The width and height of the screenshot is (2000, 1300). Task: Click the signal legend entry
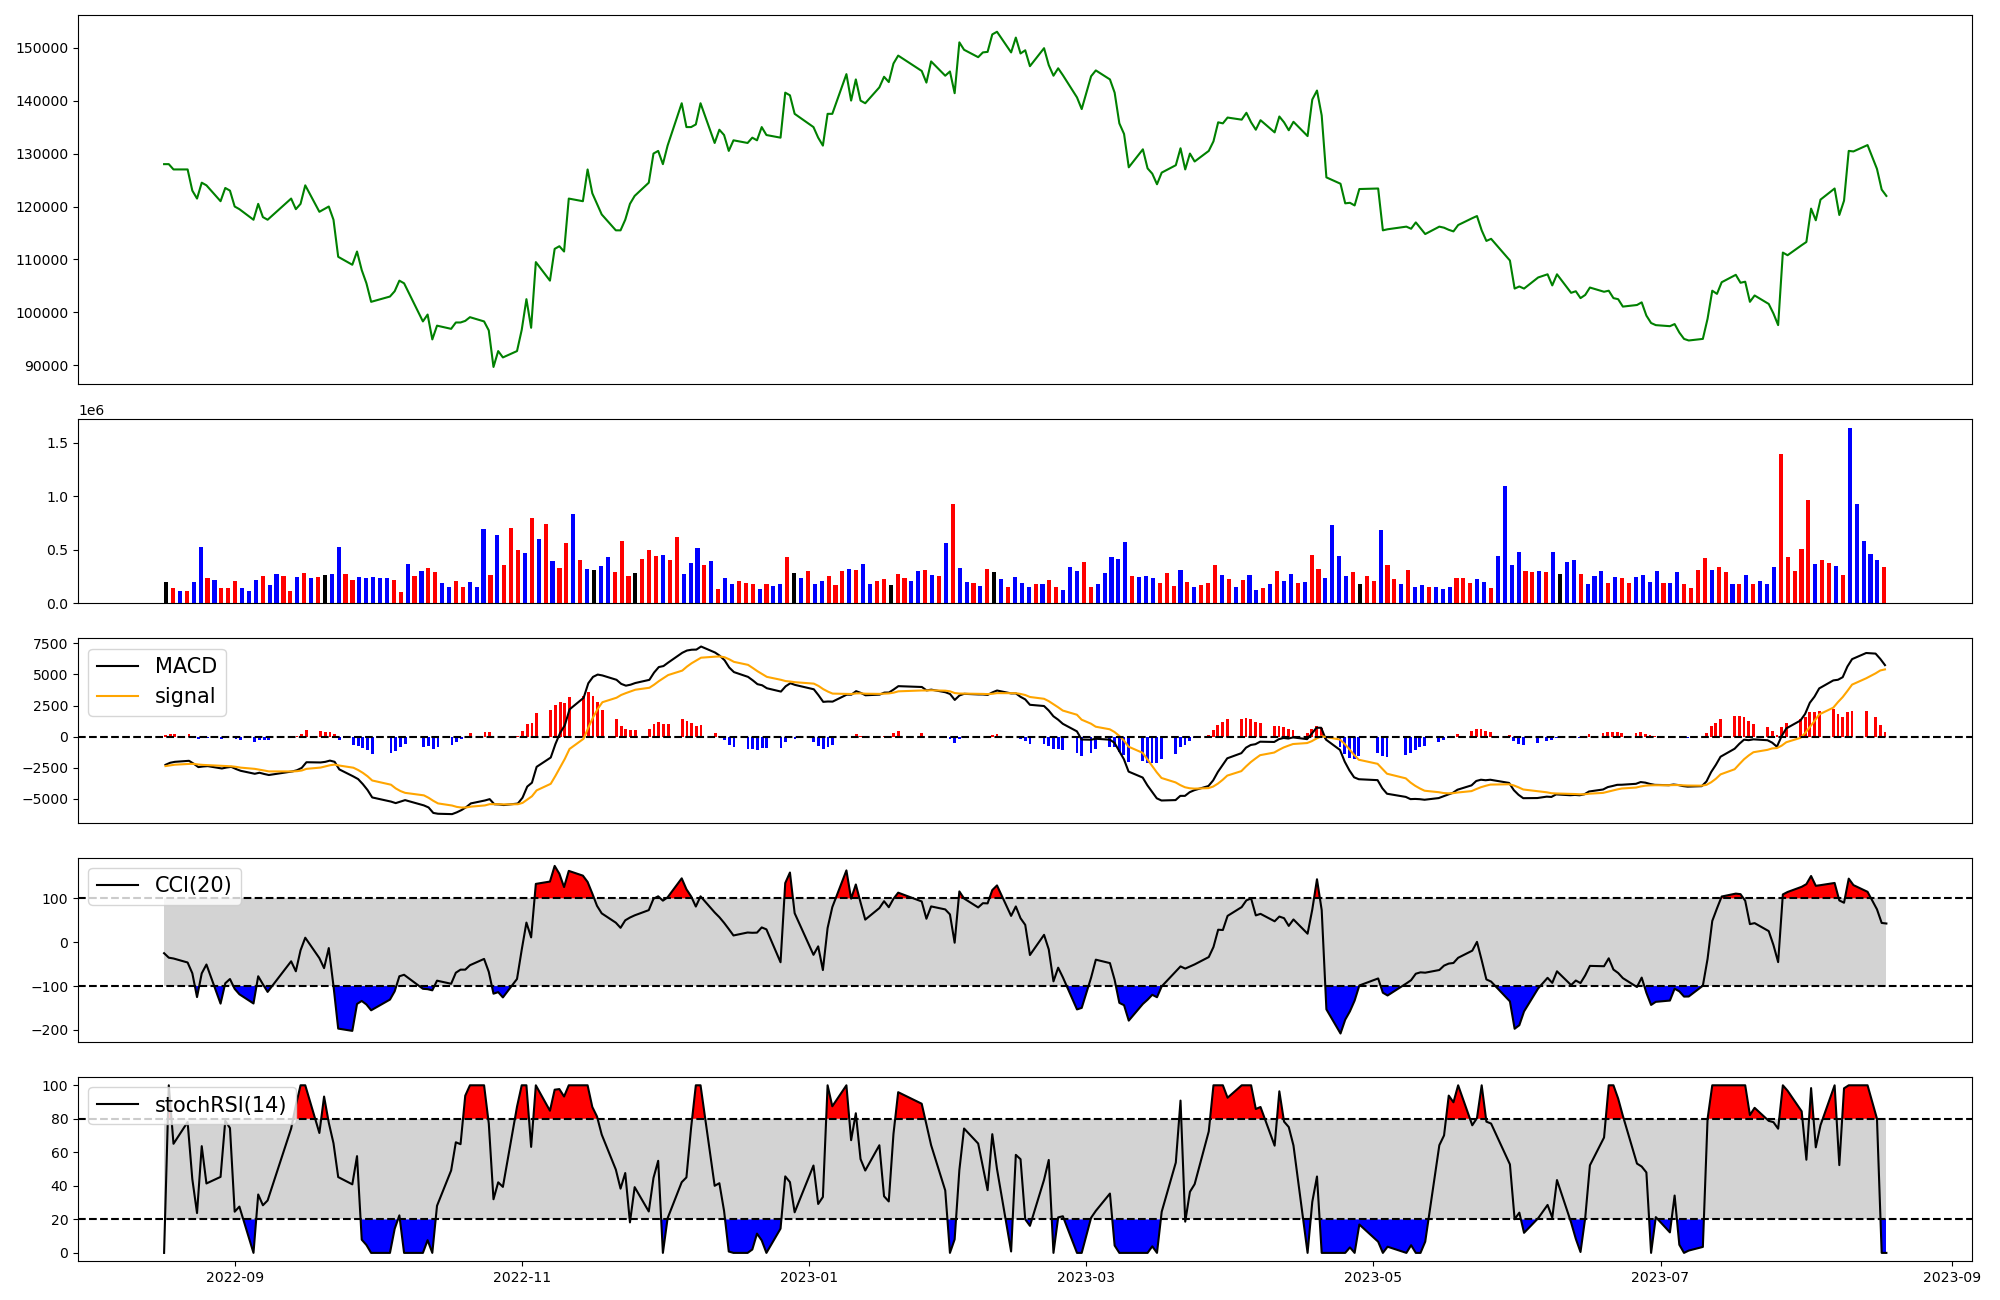pyautogui.click(x=185, y=696)
